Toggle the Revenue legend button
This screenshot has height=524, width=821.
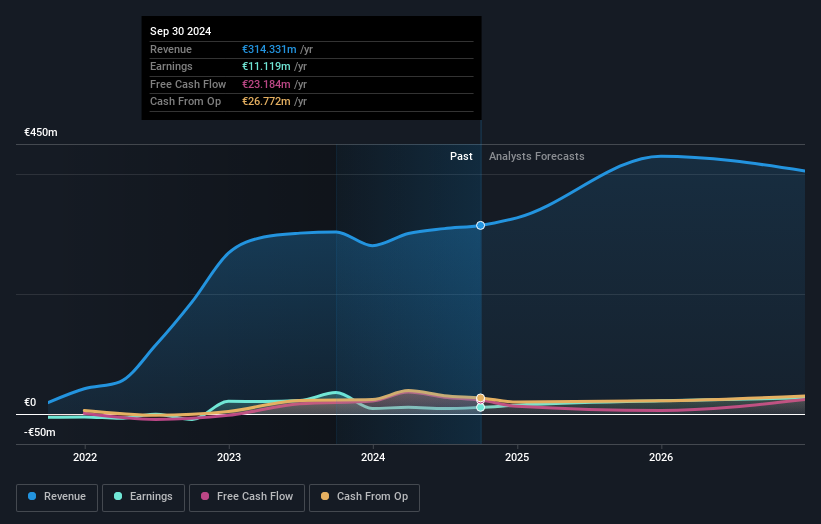point(57,497)
